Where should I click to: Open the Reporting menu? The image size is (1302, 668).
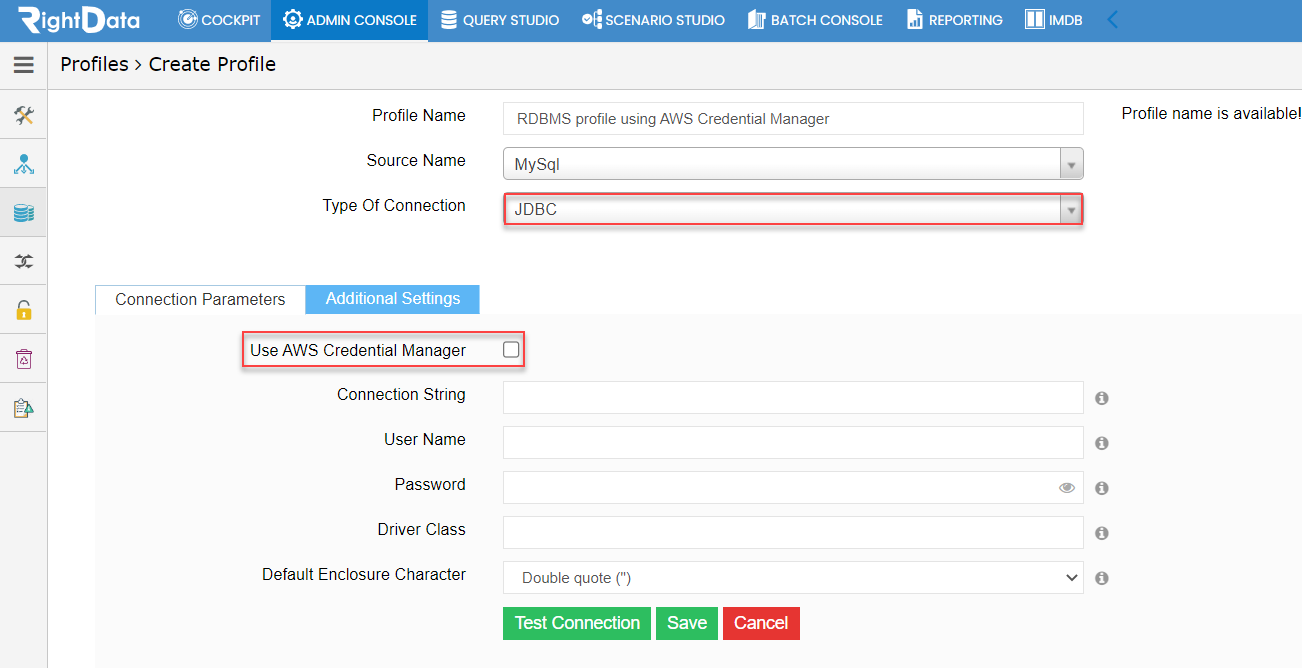(954, 20)
